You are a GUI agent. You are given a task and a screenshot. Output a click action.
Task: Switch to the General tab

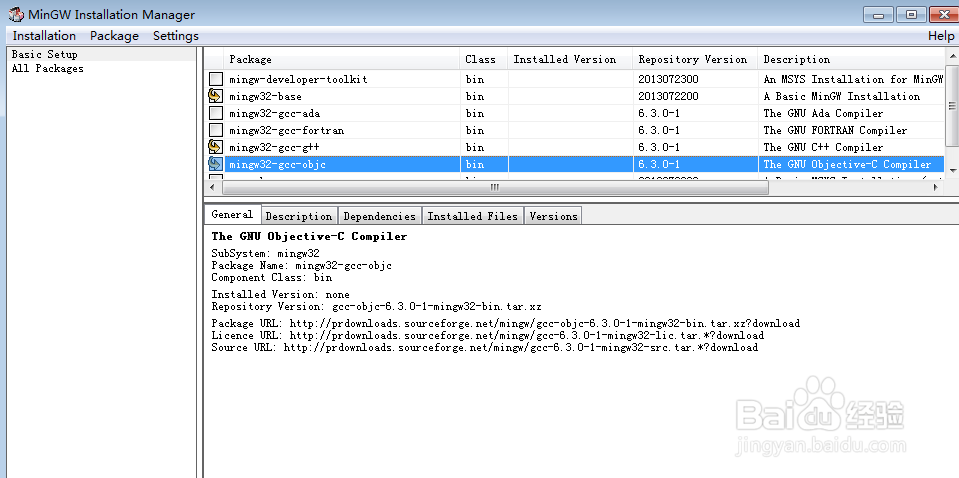(x=232, y=215)
